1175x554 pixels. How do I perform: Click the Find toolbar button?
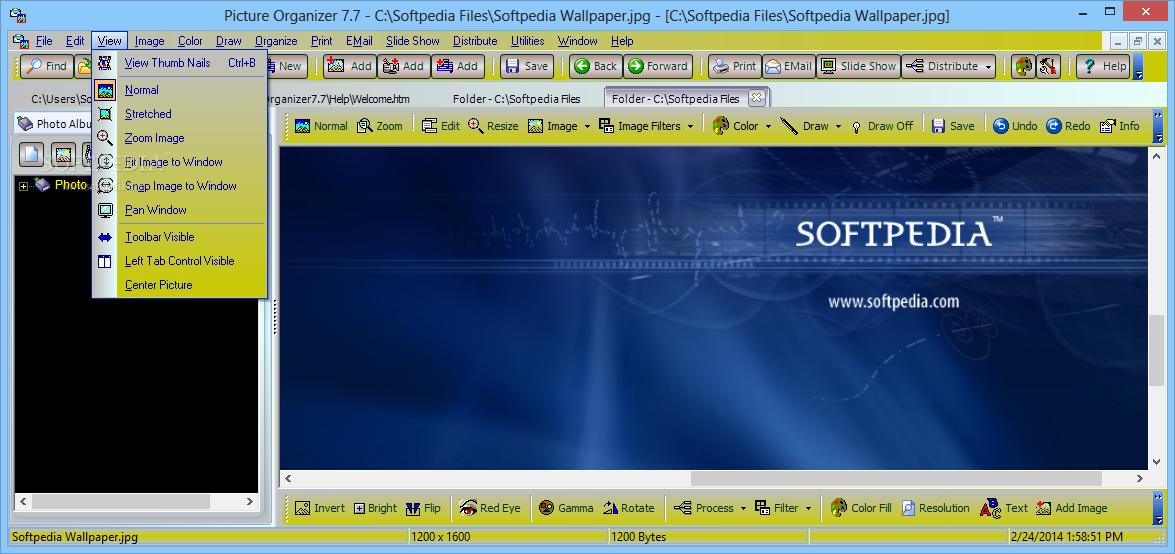tap(46, 66)
